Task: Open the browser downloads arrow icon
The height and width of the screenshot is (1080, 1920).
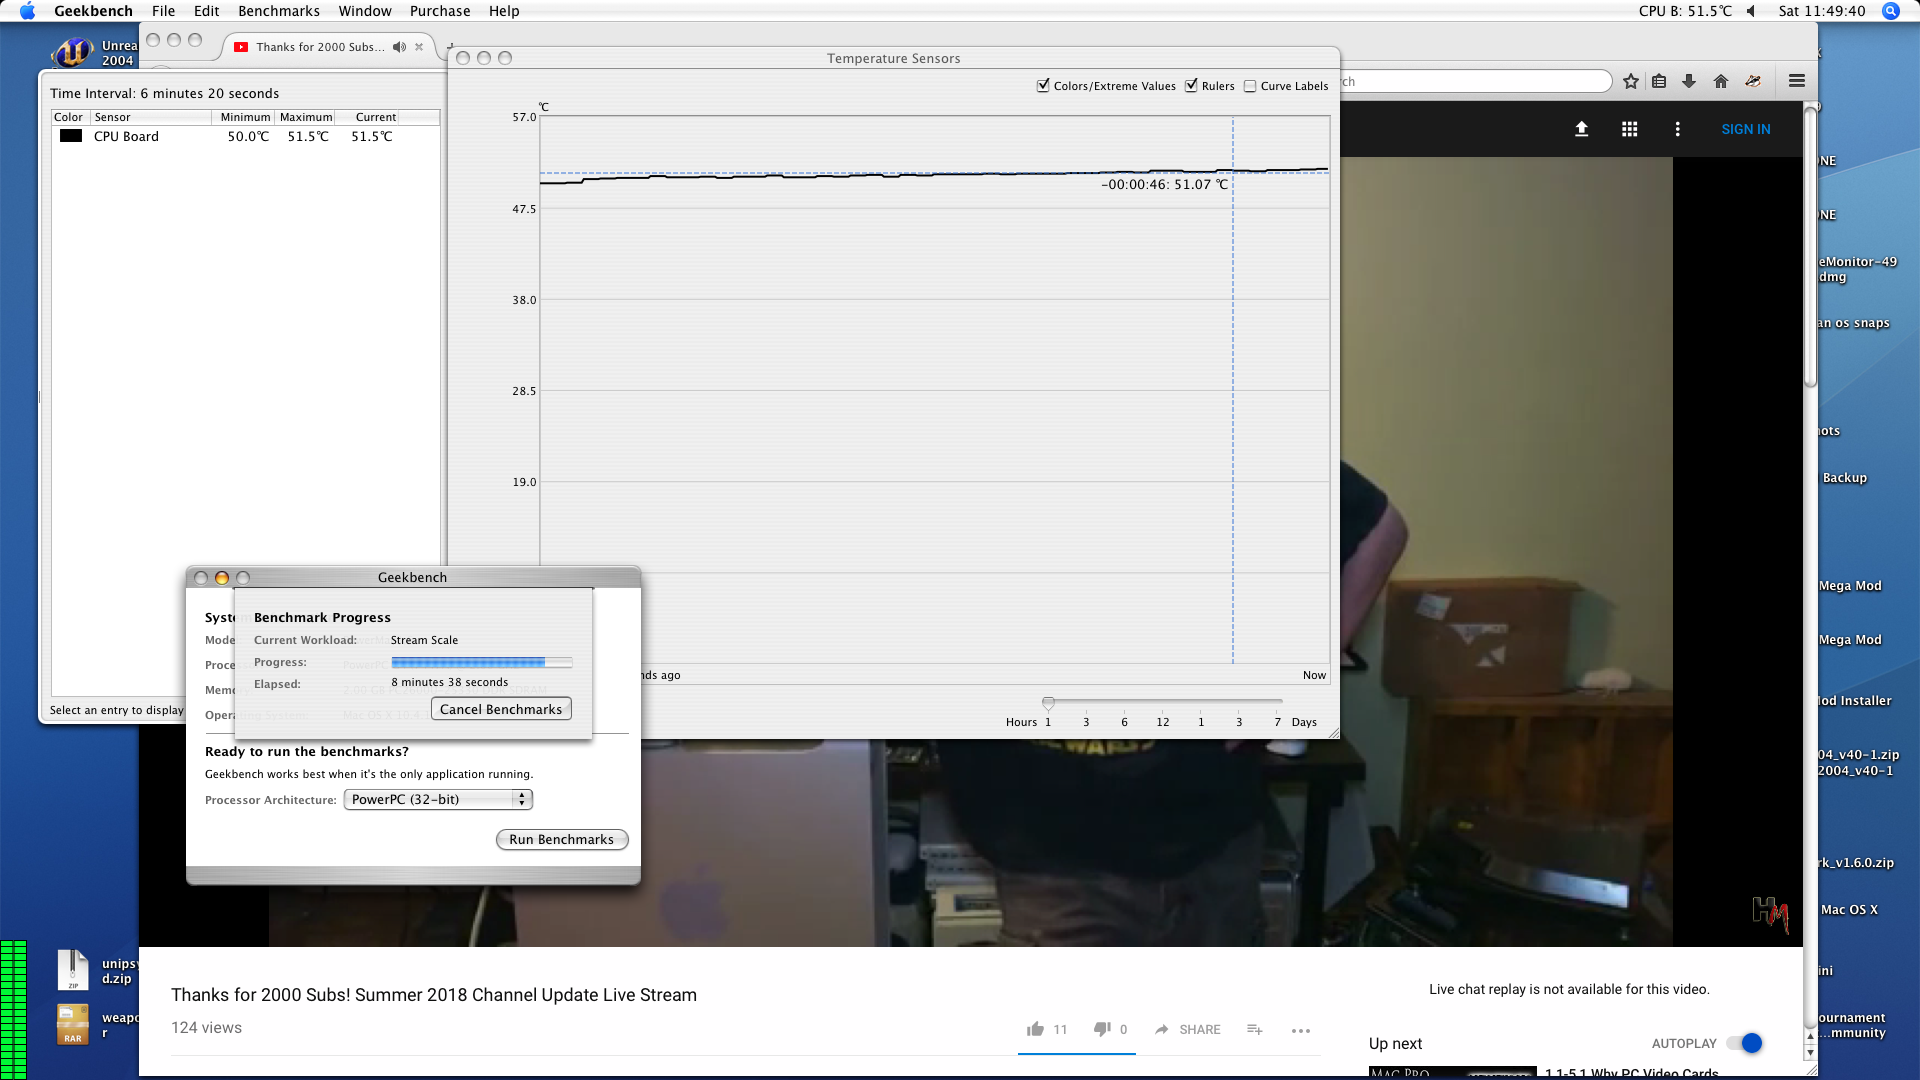Action: 1689,82
